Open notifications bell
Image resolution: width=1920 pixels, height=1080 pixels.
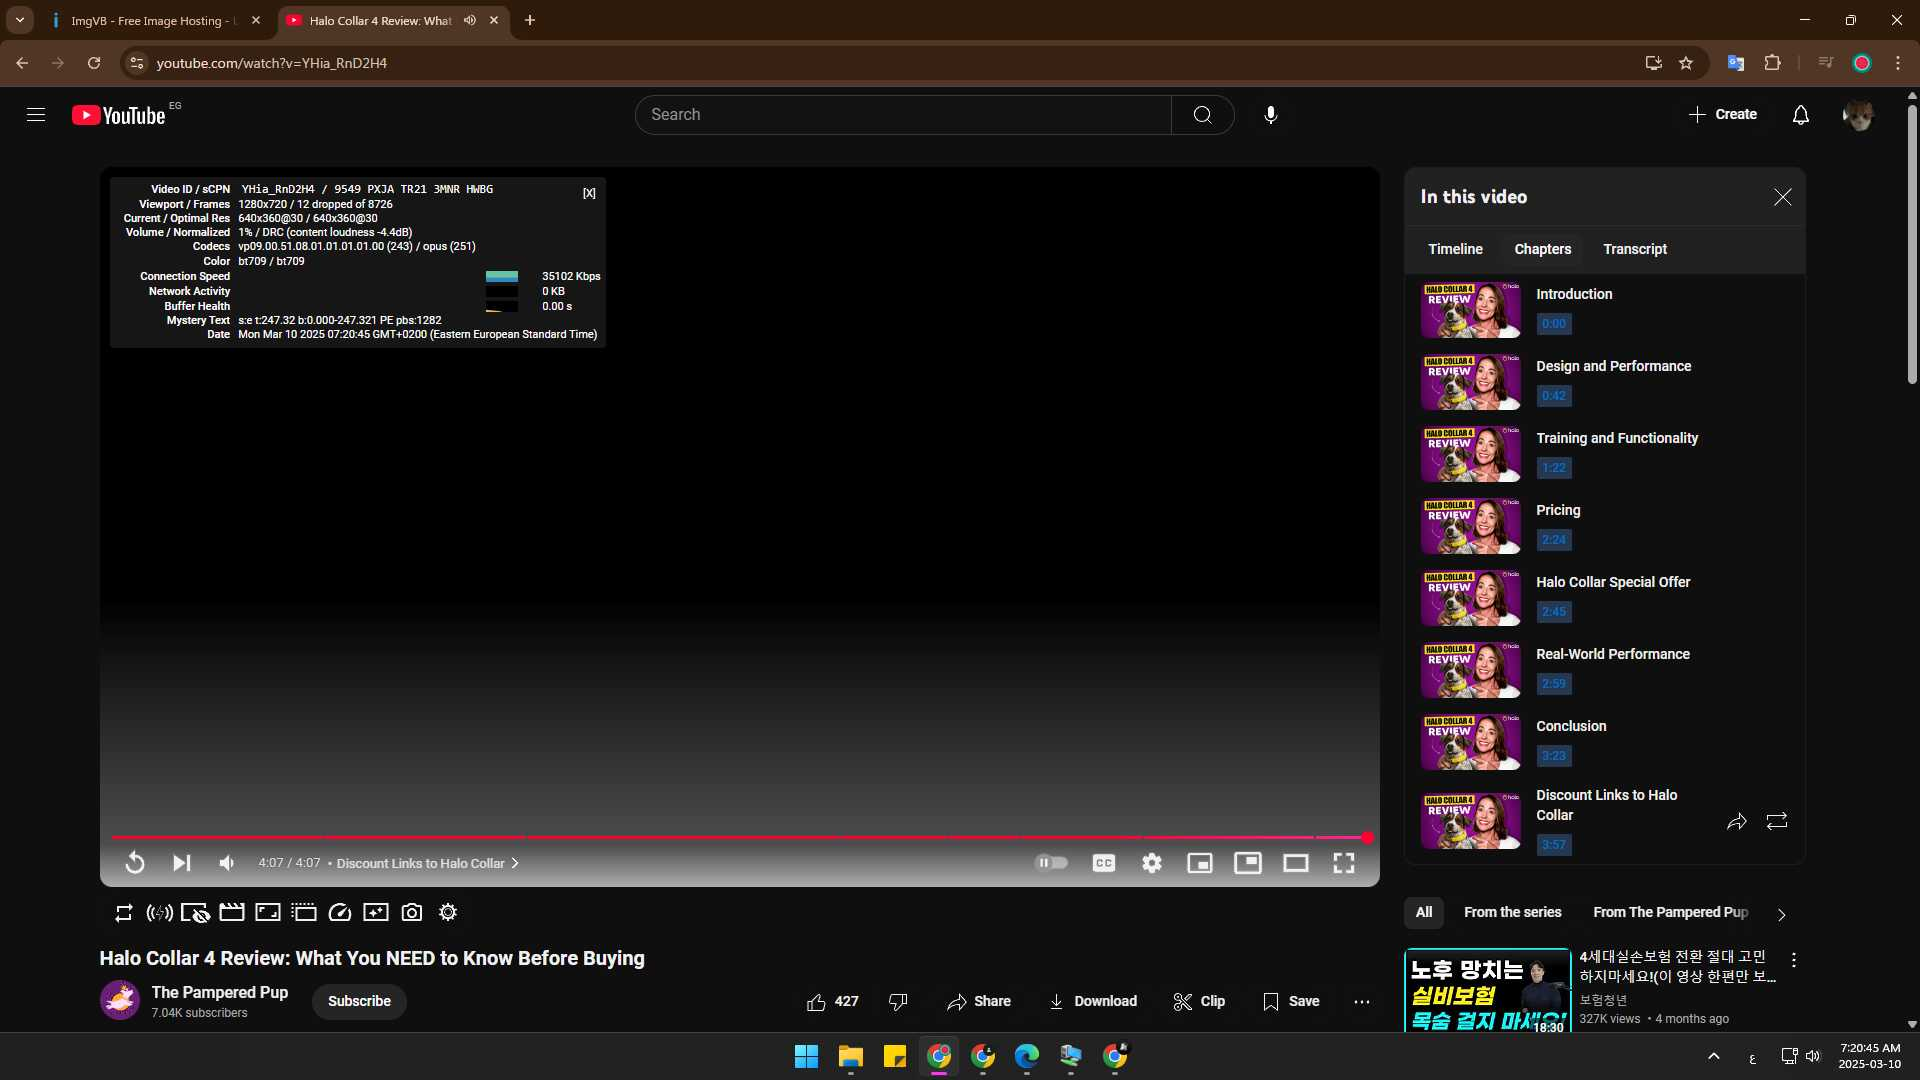pos(1800,115)
